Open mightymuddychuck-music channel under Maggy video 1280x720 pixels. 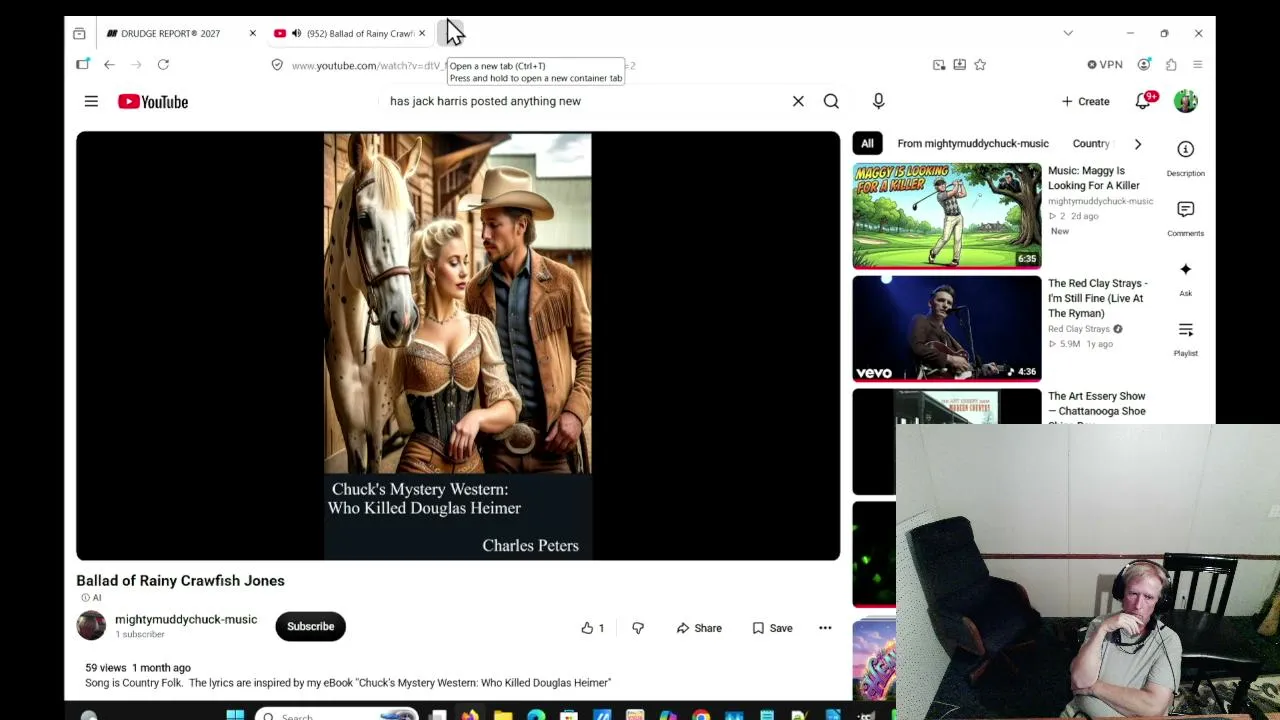(x=1100, y=201)
